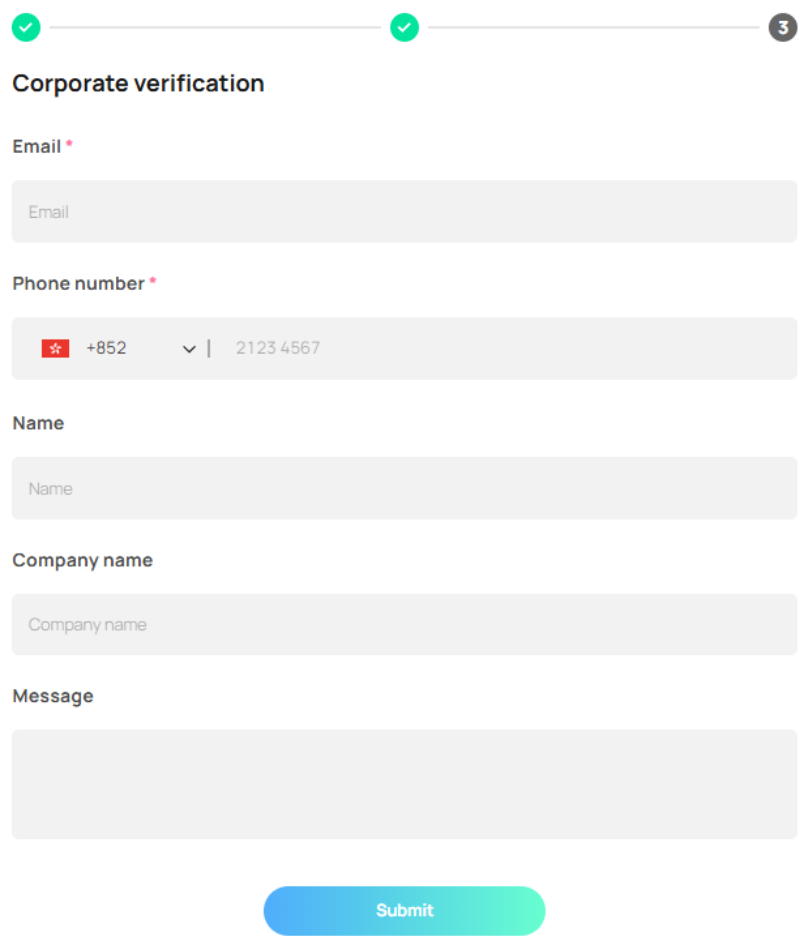Viewport: 804px width, 945px height.
Task: Click the Phone number label
Action: tap(78, 284)
